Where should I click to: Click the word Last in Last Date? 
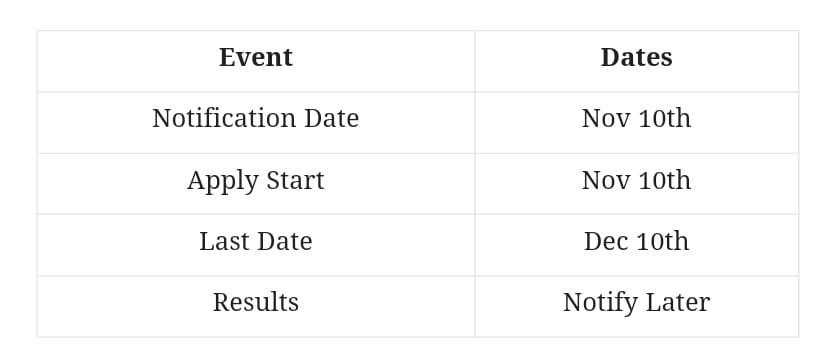tap(219, 241)
